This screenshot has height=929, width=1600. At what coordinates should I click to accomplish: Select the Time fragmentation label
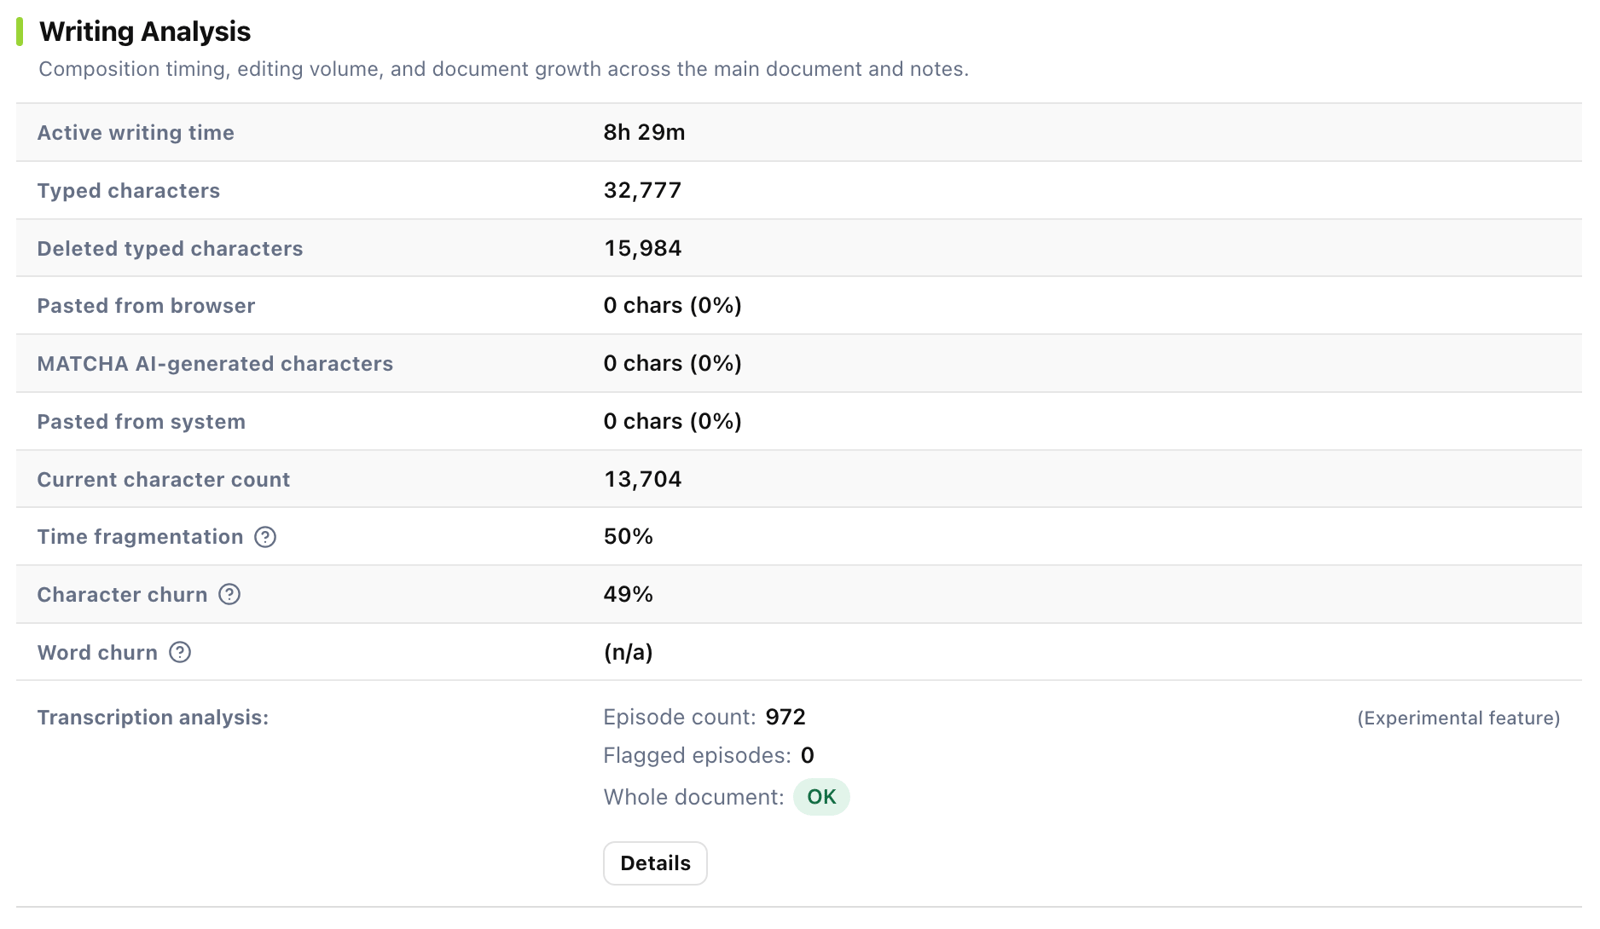click(140, 537)
